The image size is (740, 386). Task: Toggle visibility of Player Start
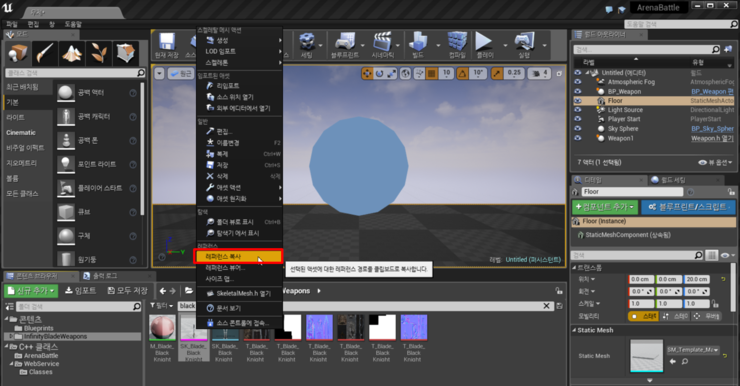[578, 119]
